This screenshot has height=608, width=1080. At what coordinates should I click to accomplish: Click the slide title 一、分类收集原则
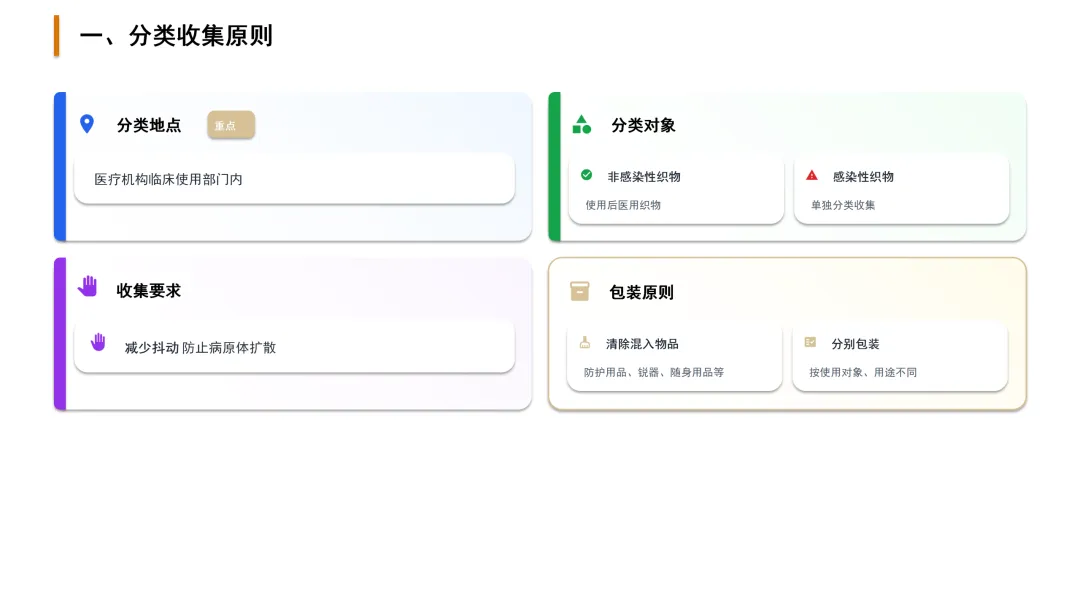click(x=176, y=36)
